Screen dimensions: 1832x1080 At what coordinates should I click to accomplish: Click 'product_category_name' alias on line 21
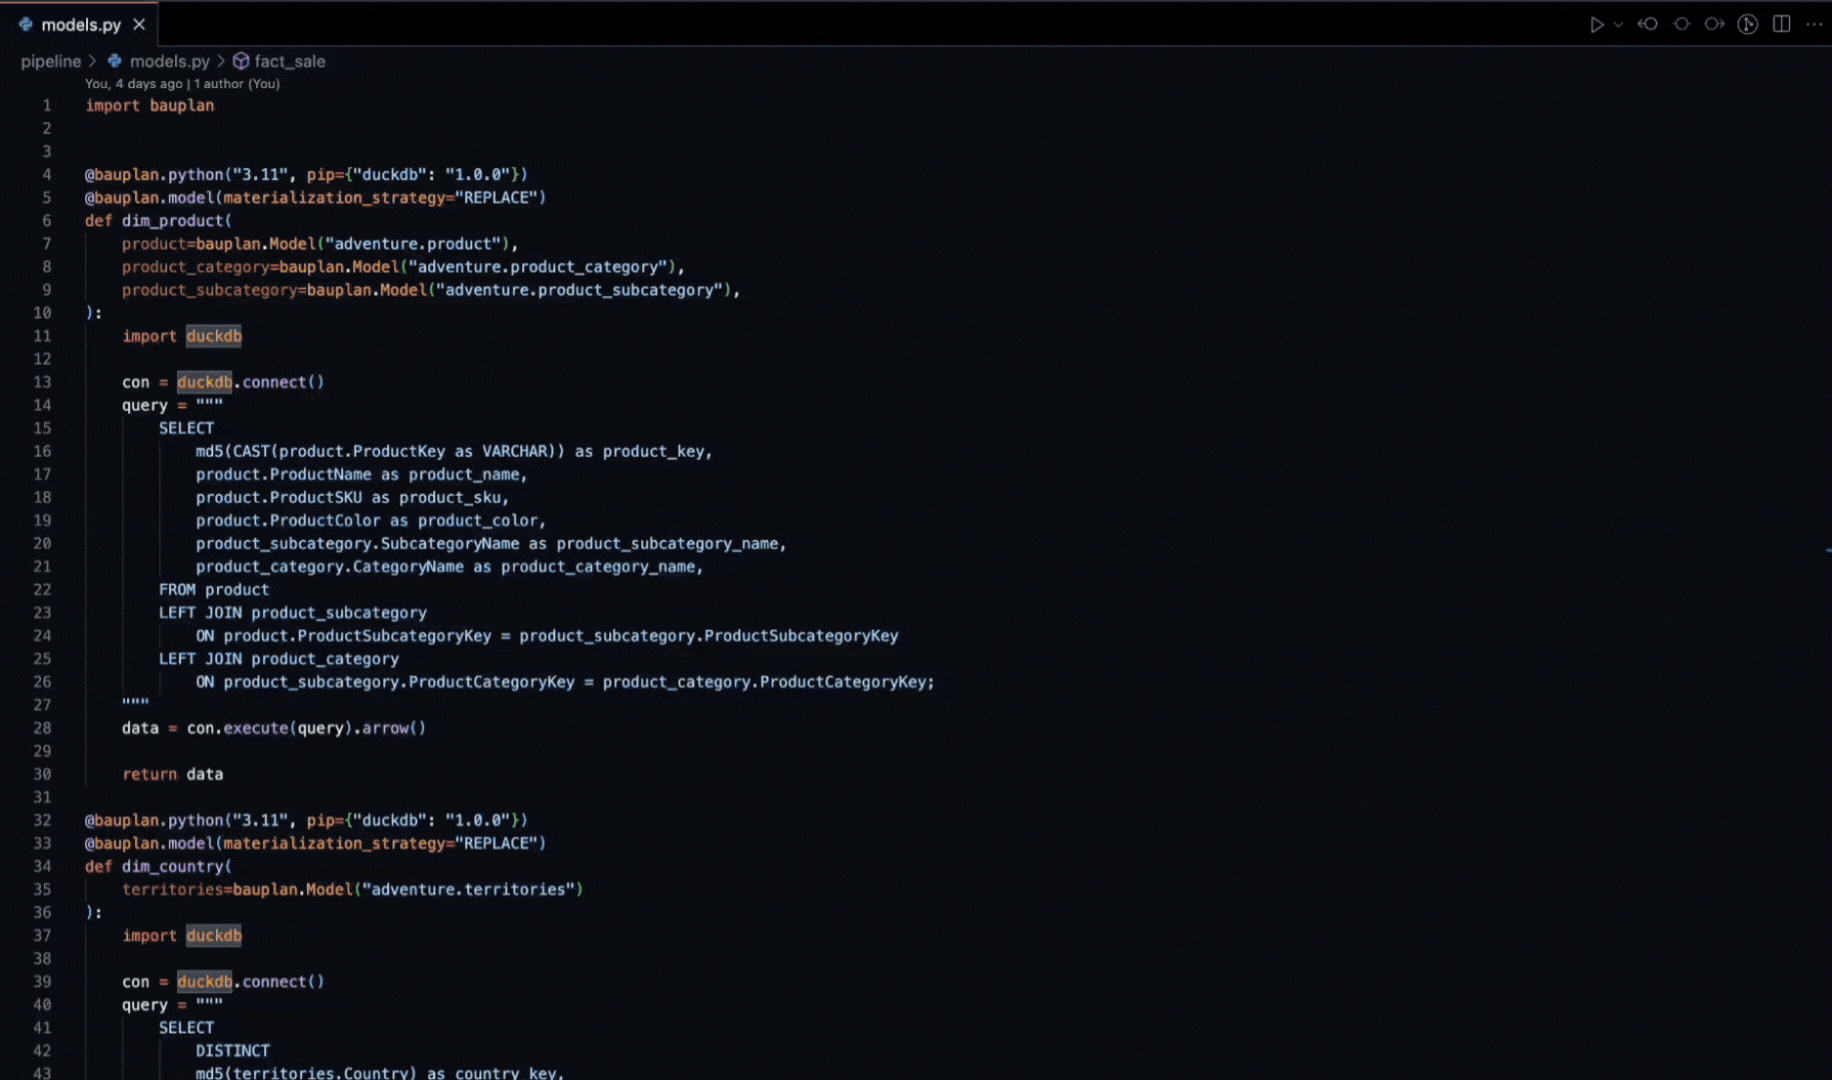[598, 567]
